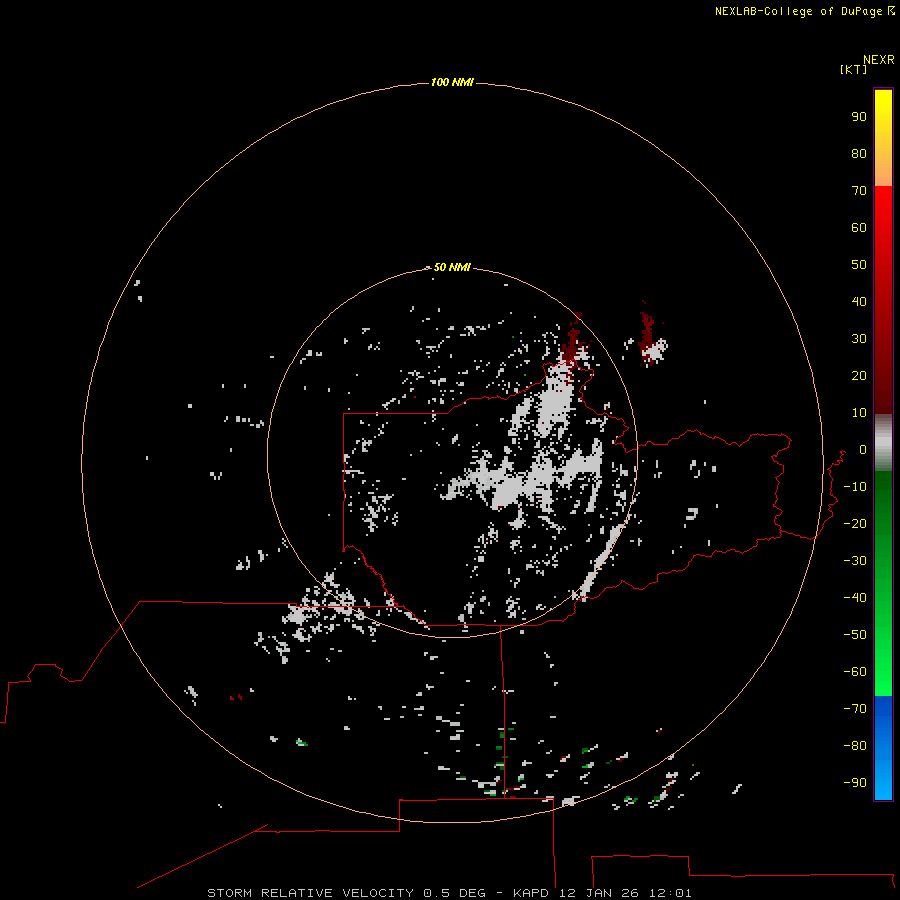900x900 pixels.
Task: Click the -60 knots scale label
Action: click(x=855, y=672)
